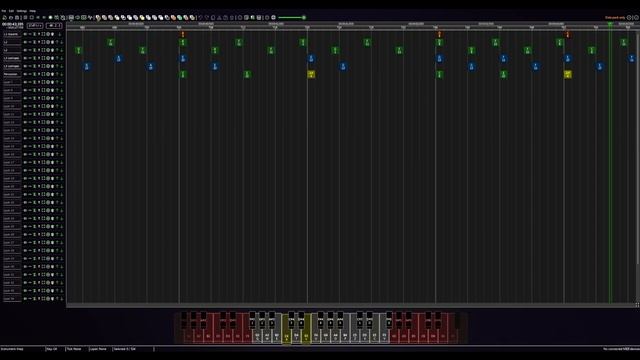Delete the Layer 8 row via trash icon

pyautogui.click(x=52, y=90)
